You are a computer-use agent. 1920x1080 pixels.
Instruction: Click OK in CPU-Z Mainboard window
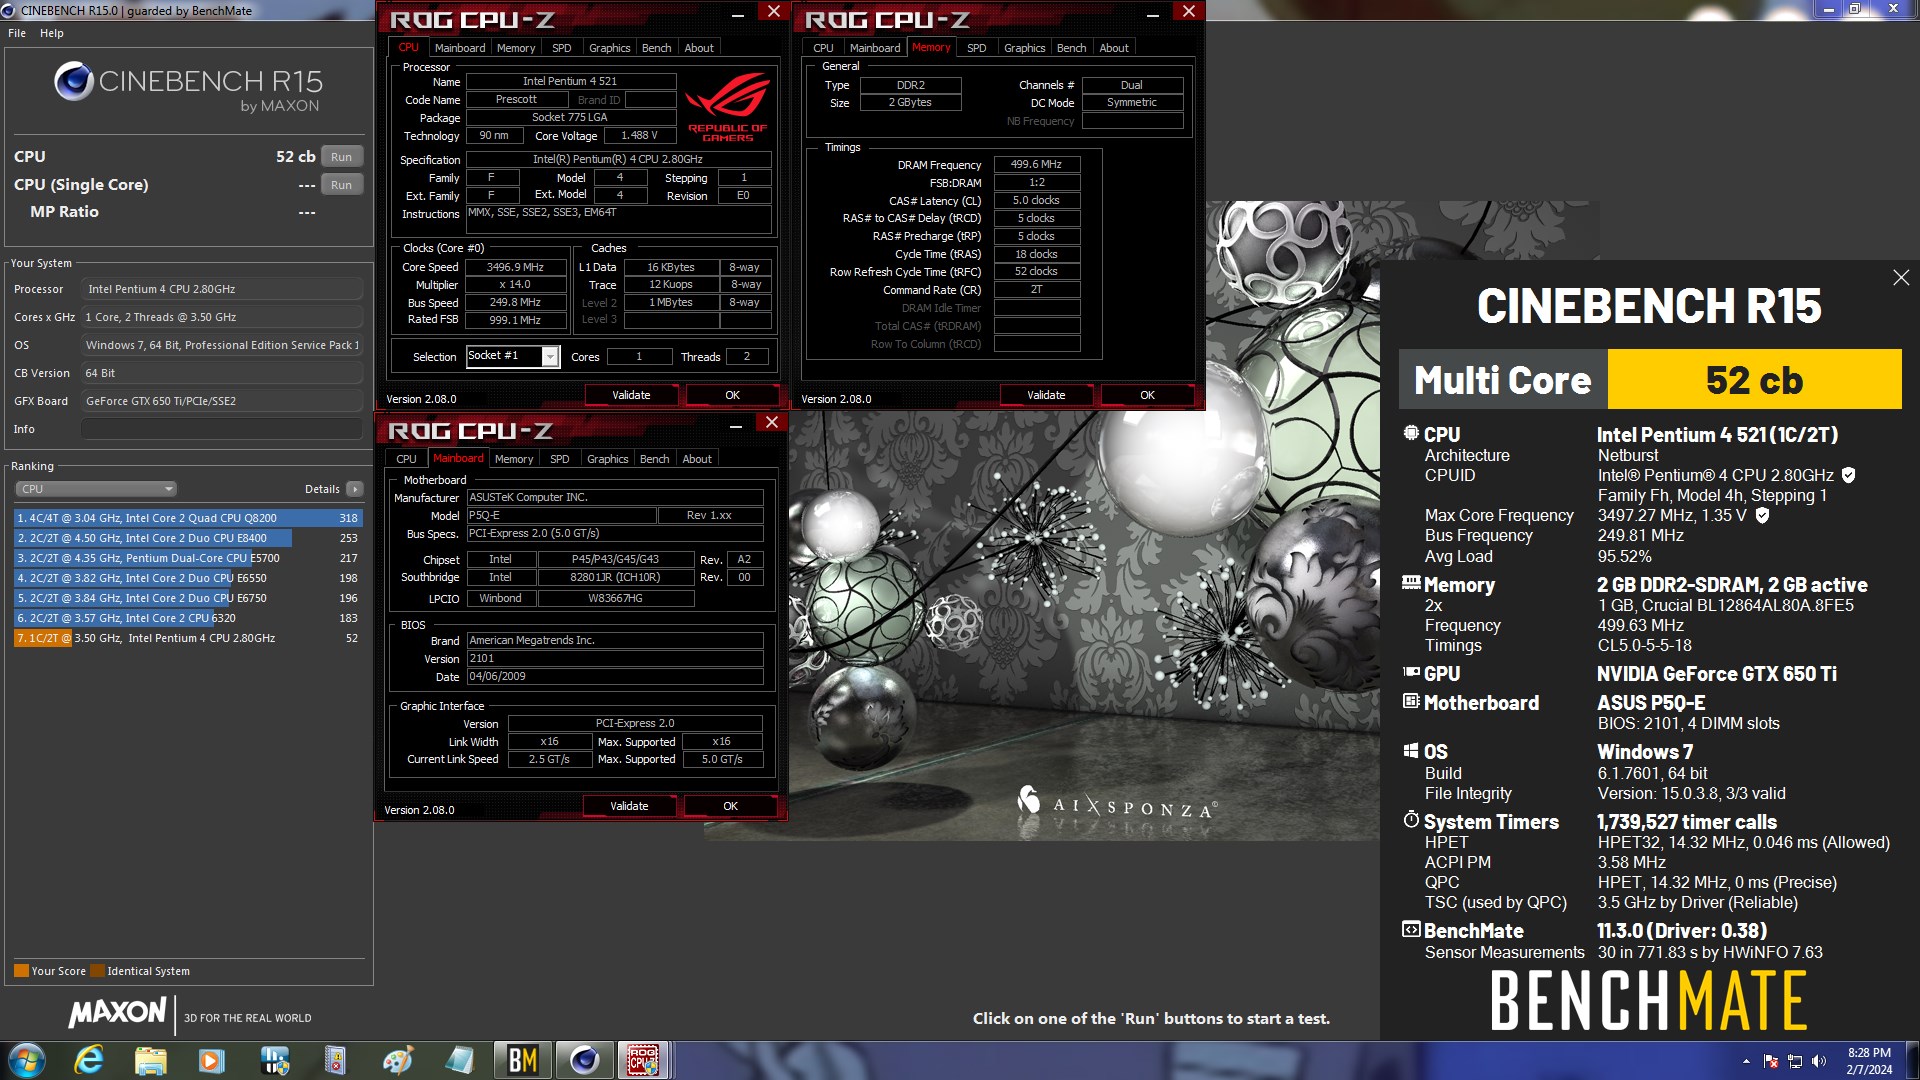pyautogui.click(x=731, y=806)
